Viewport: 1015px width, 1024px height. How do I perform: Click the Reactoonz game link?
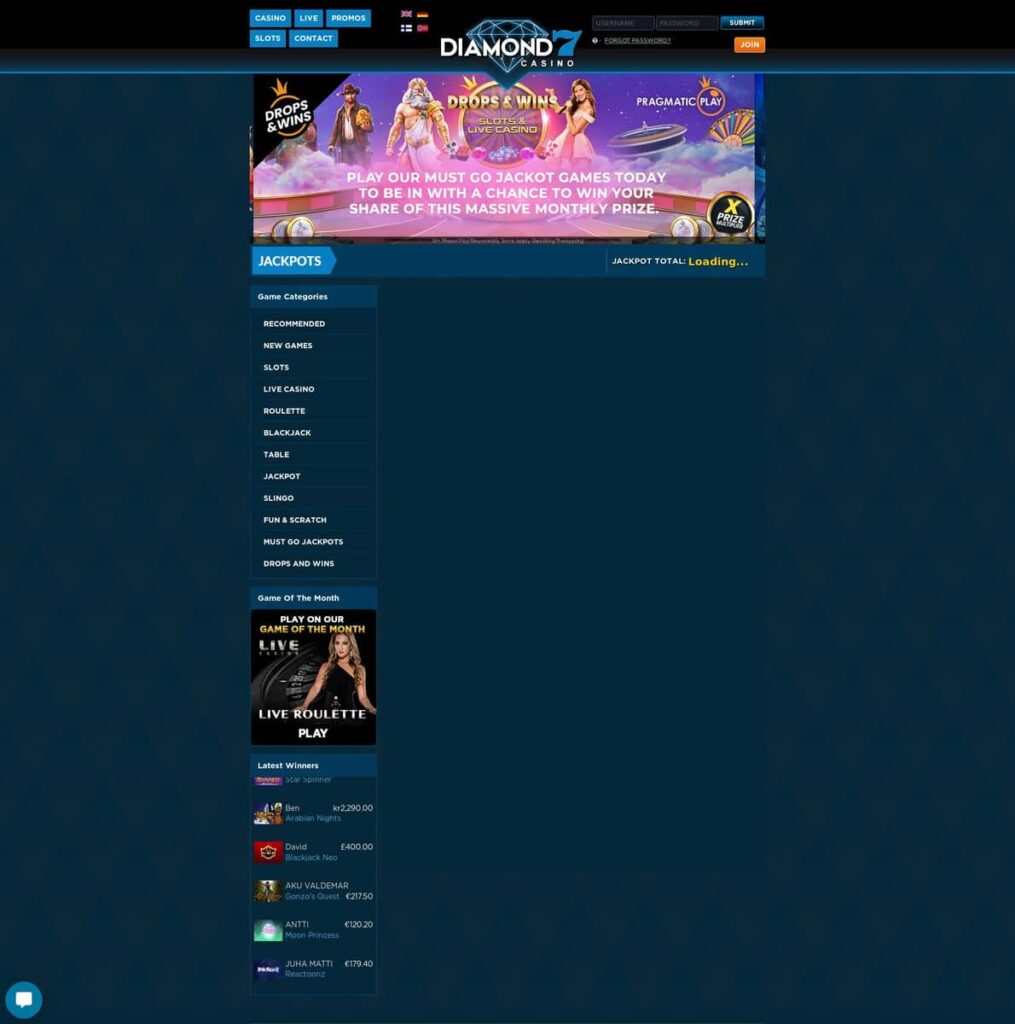click(305, 974)
